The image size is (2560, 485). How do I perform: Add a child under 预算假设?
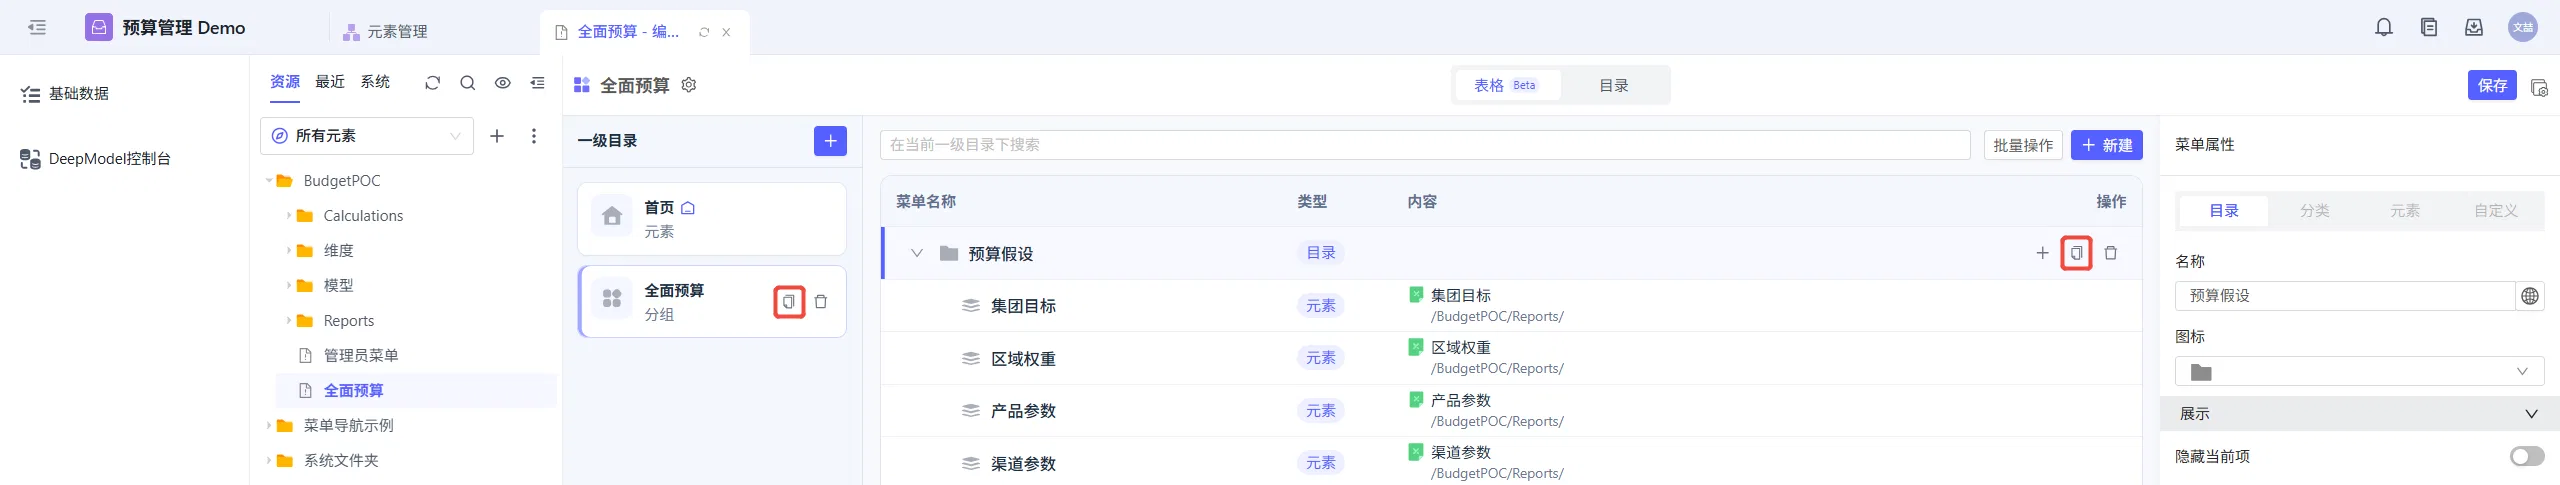[x=2043, y=253]
